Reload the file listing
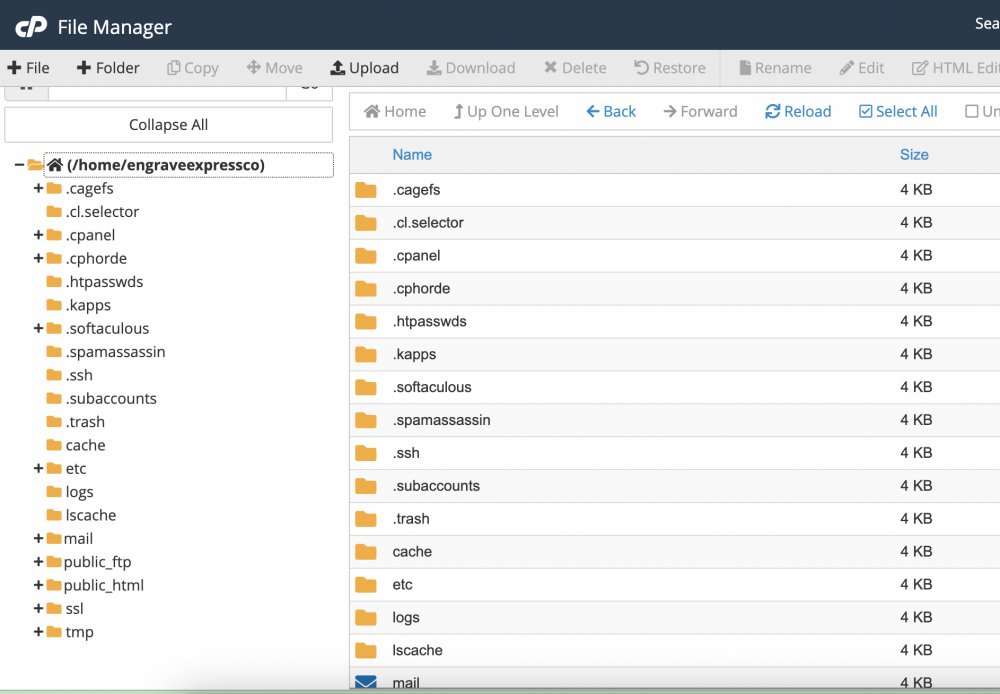 click(797, 112)
